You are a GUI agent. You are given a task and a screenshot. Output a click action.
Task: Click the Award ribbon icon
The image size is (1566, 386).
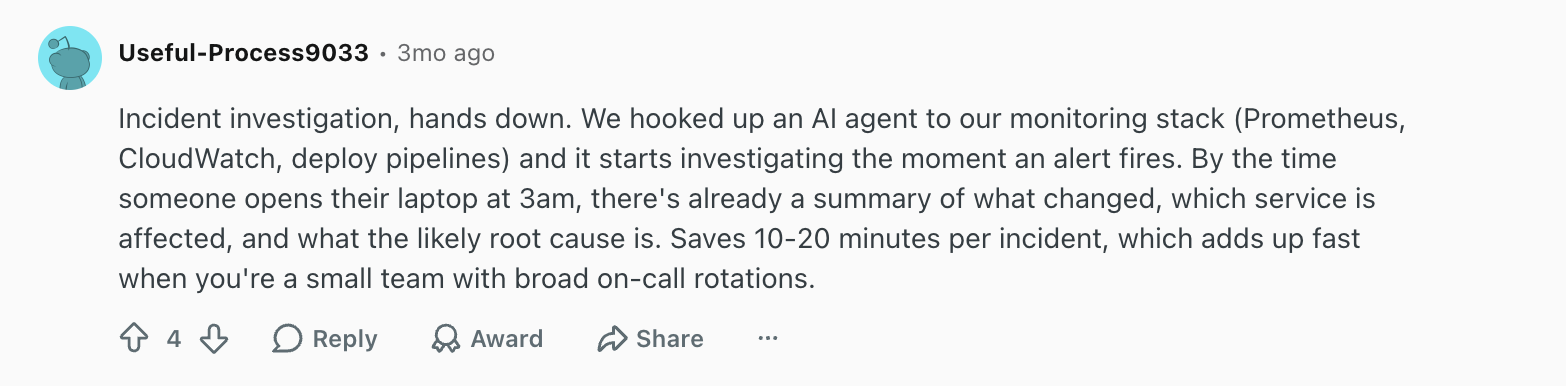(445, 339)
